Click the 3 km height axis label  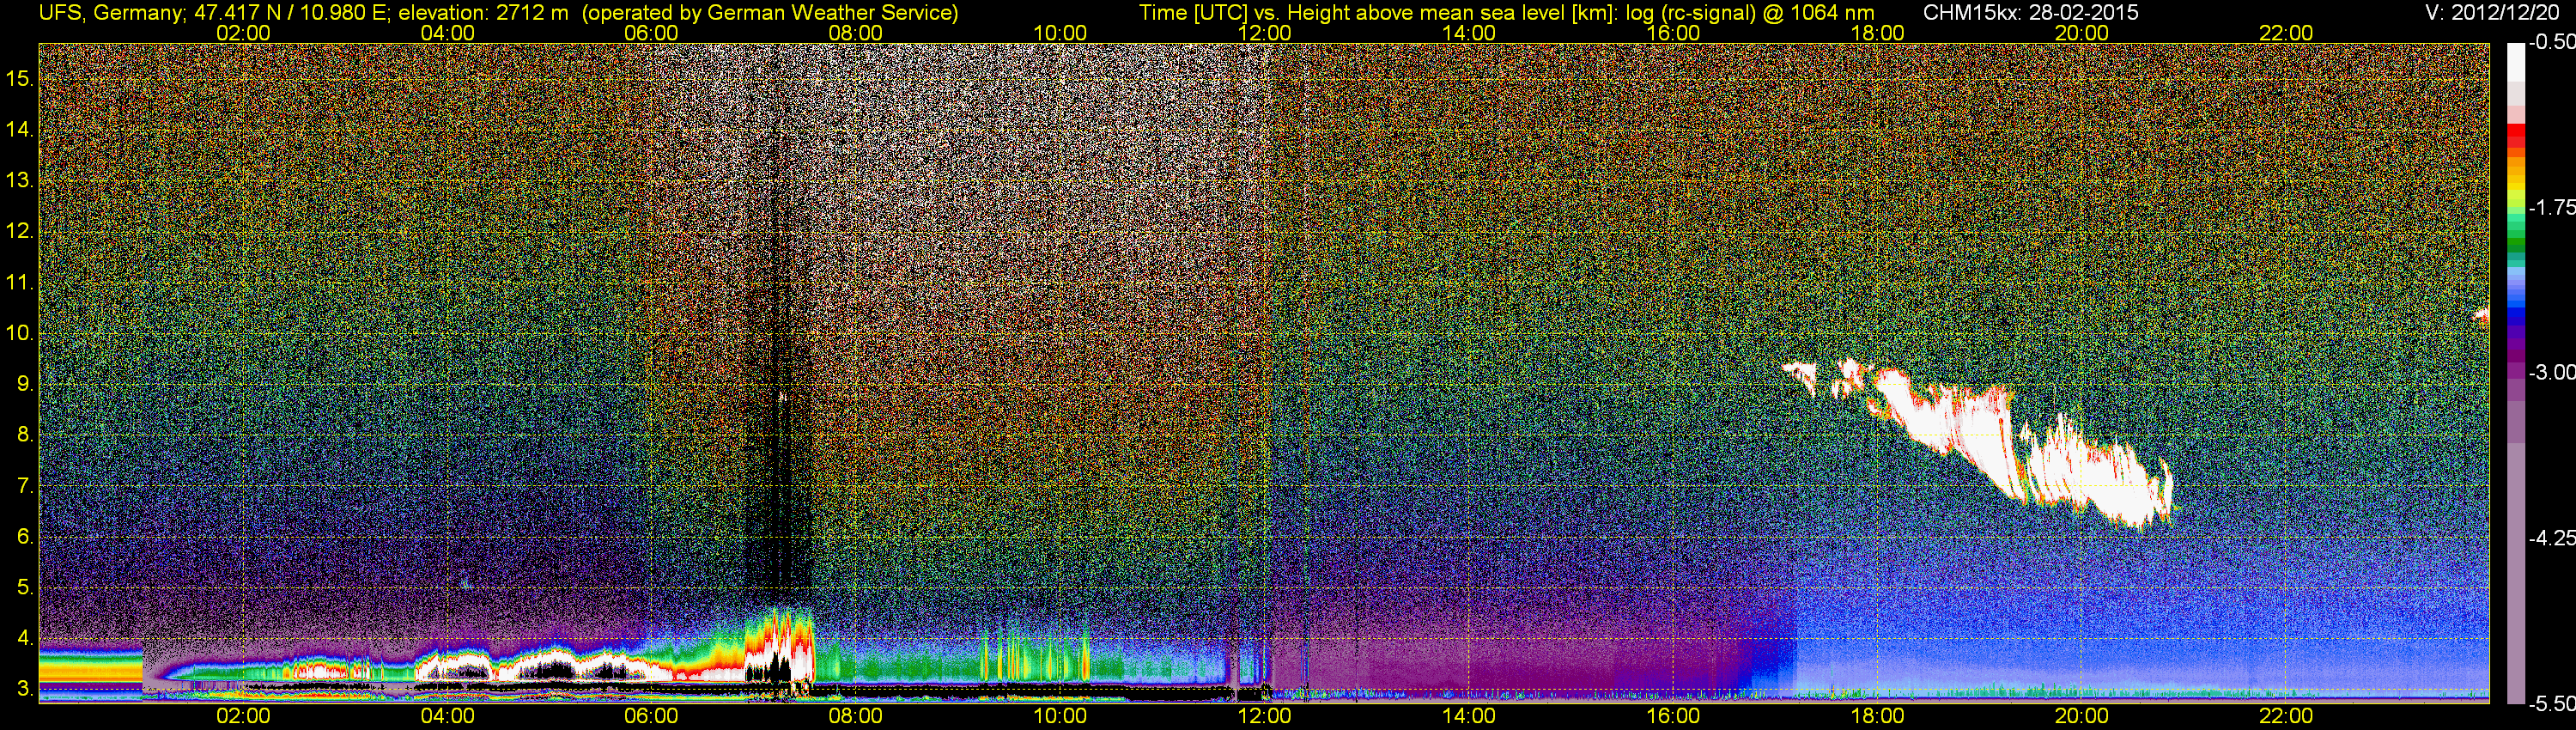click(24, 689)
